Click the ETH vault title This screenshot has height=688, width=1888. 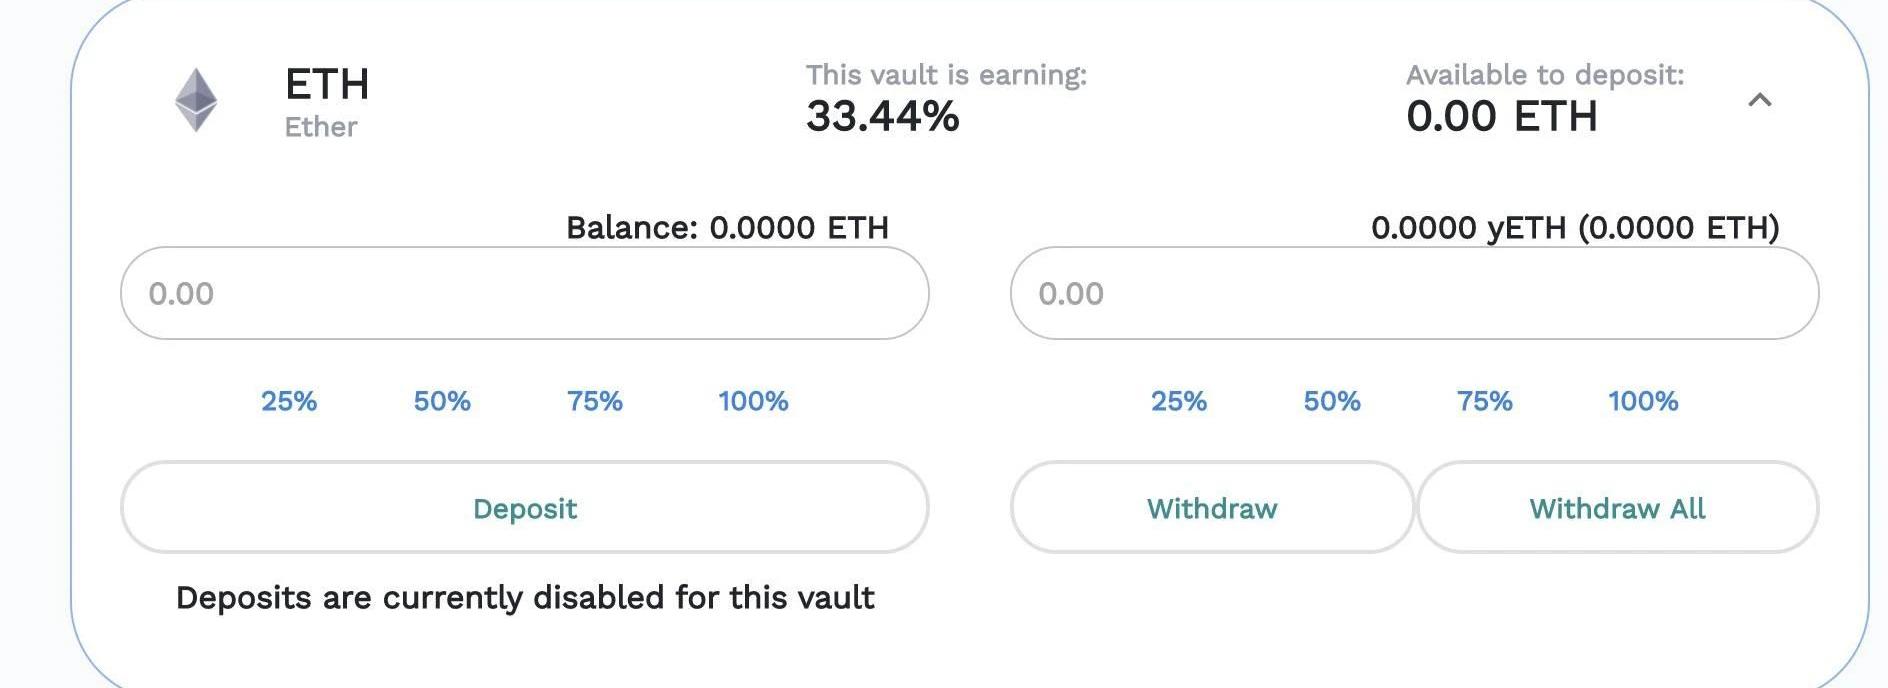click(327, 85)
